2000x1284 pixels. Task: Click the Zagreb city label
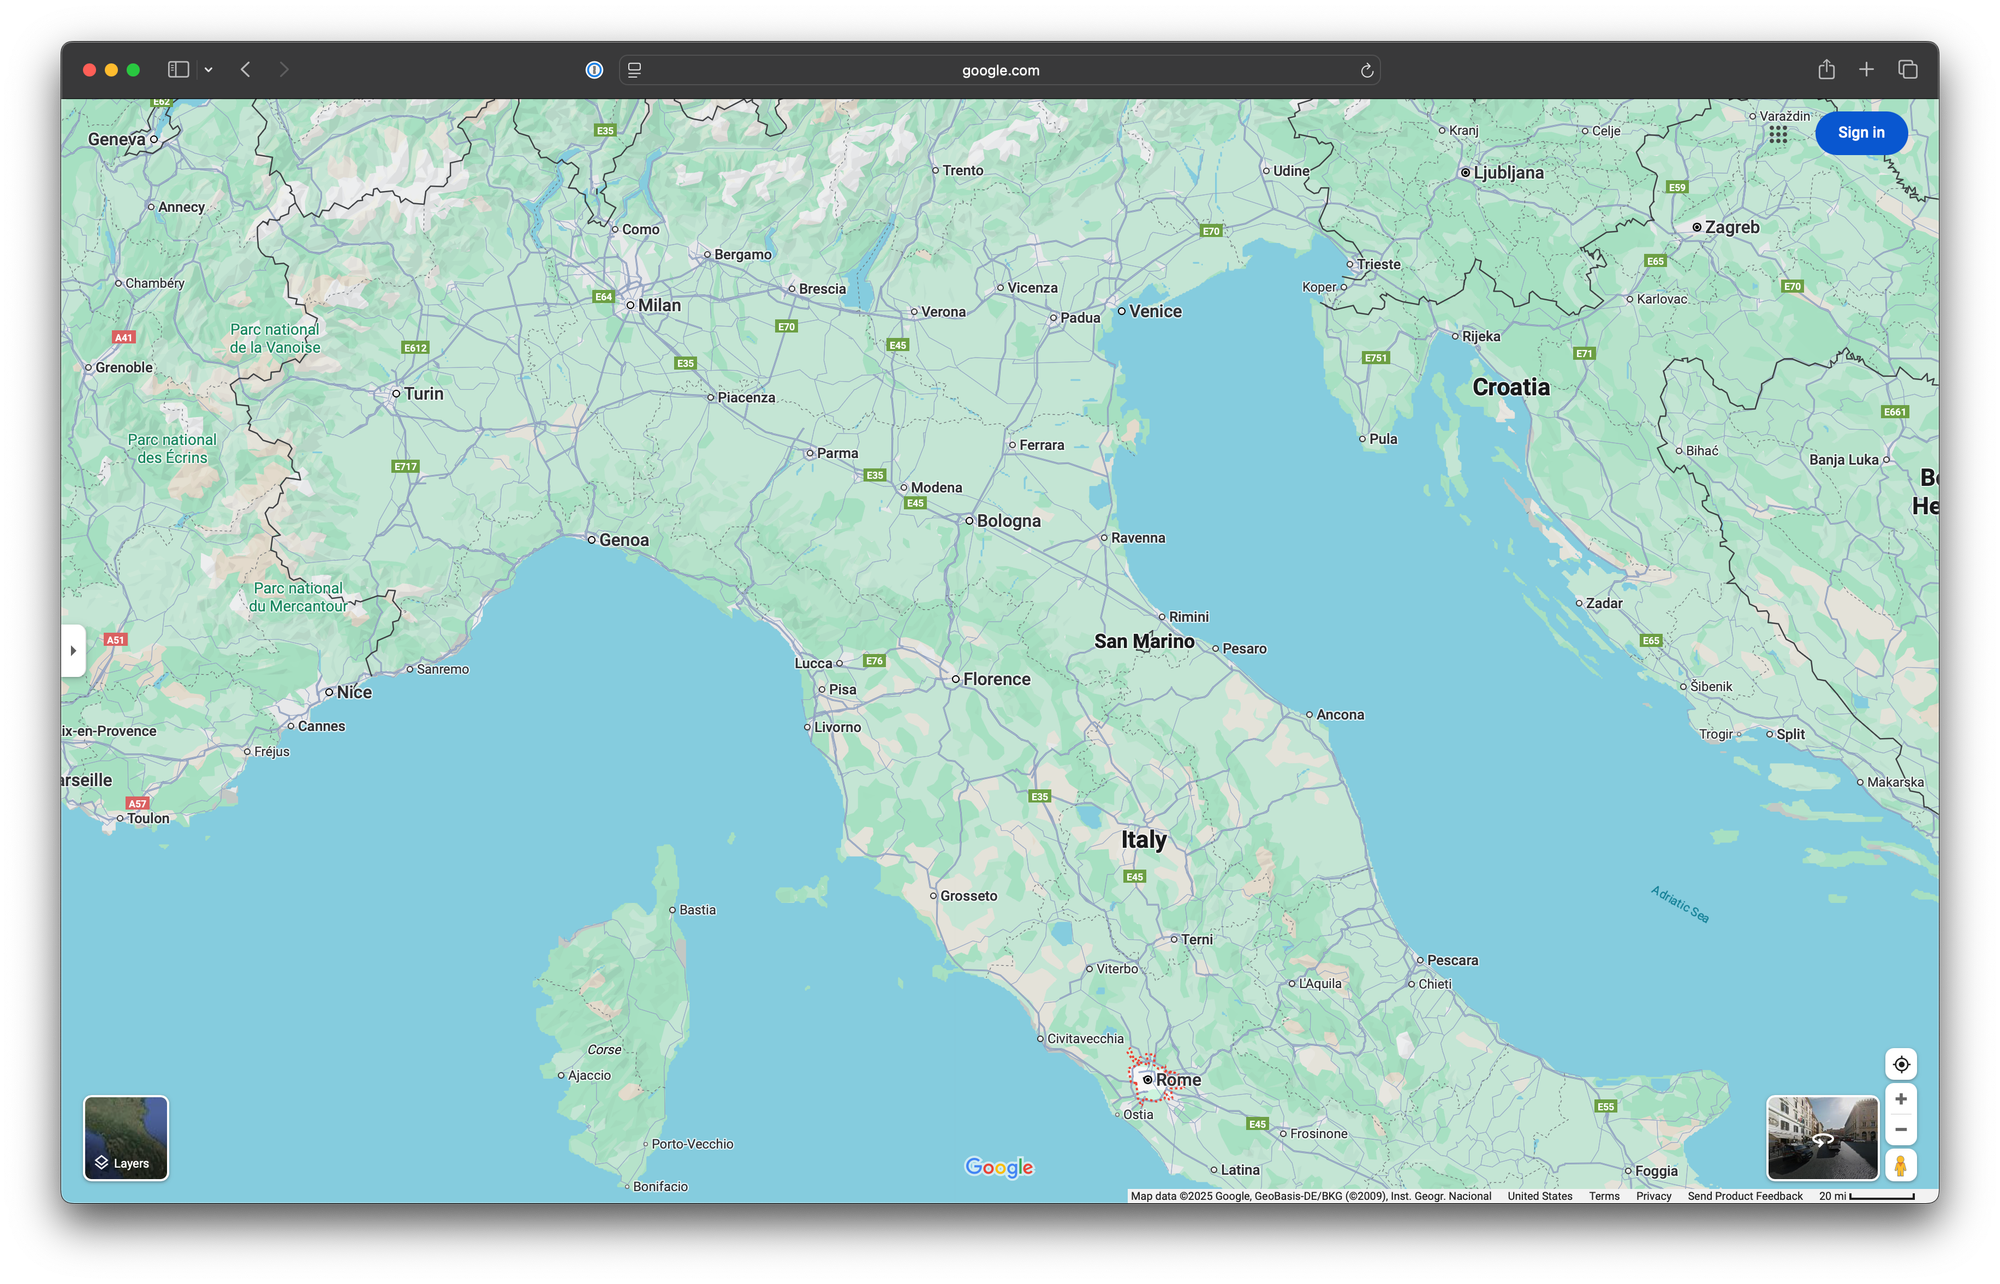[x=1732, y=227]
